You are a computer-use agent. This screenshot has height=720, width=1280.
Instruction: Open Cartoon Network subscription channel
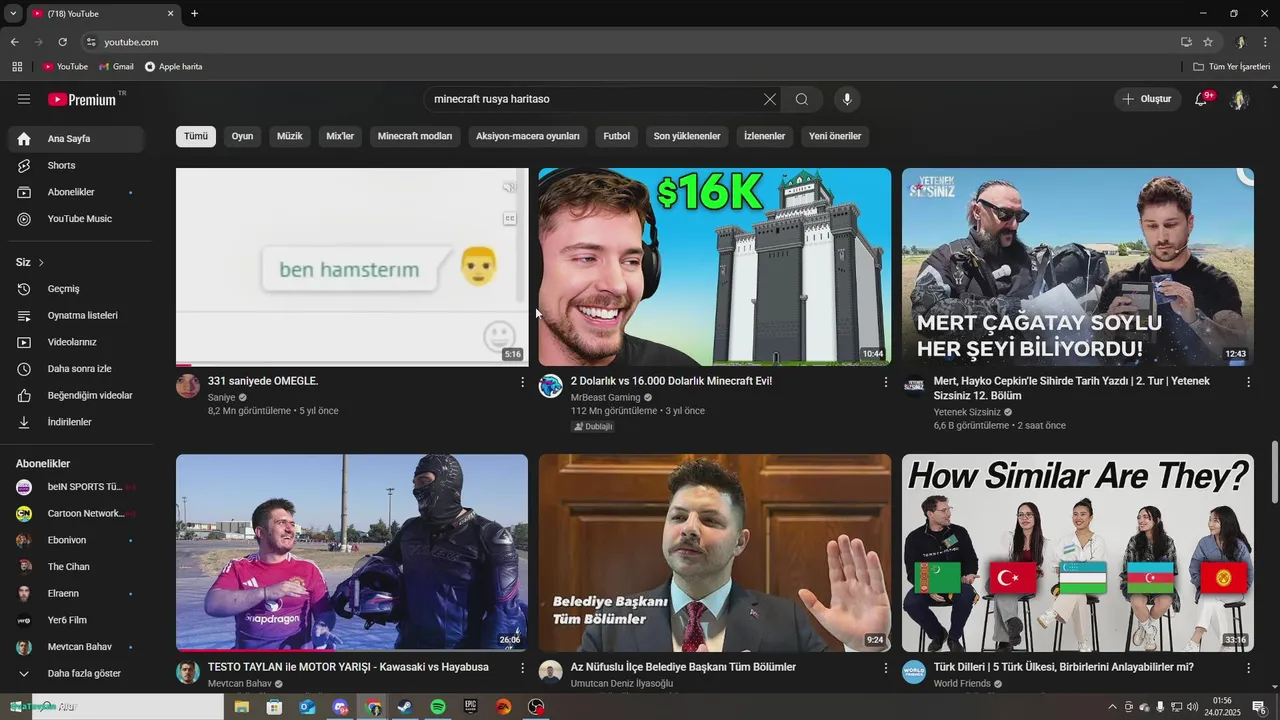[77, 513]
